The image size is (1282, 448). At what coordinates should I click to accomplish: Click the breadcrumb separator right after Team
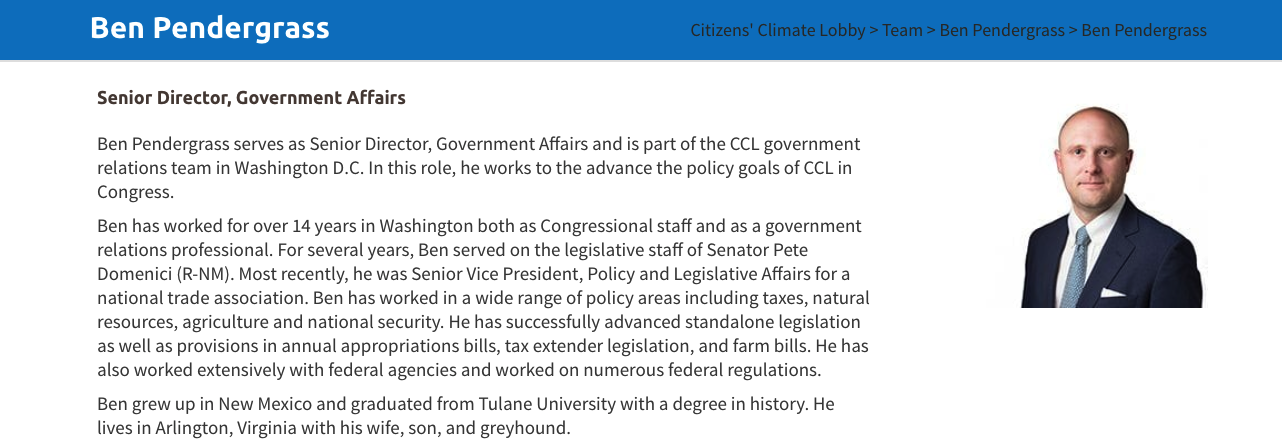(931, 30)
